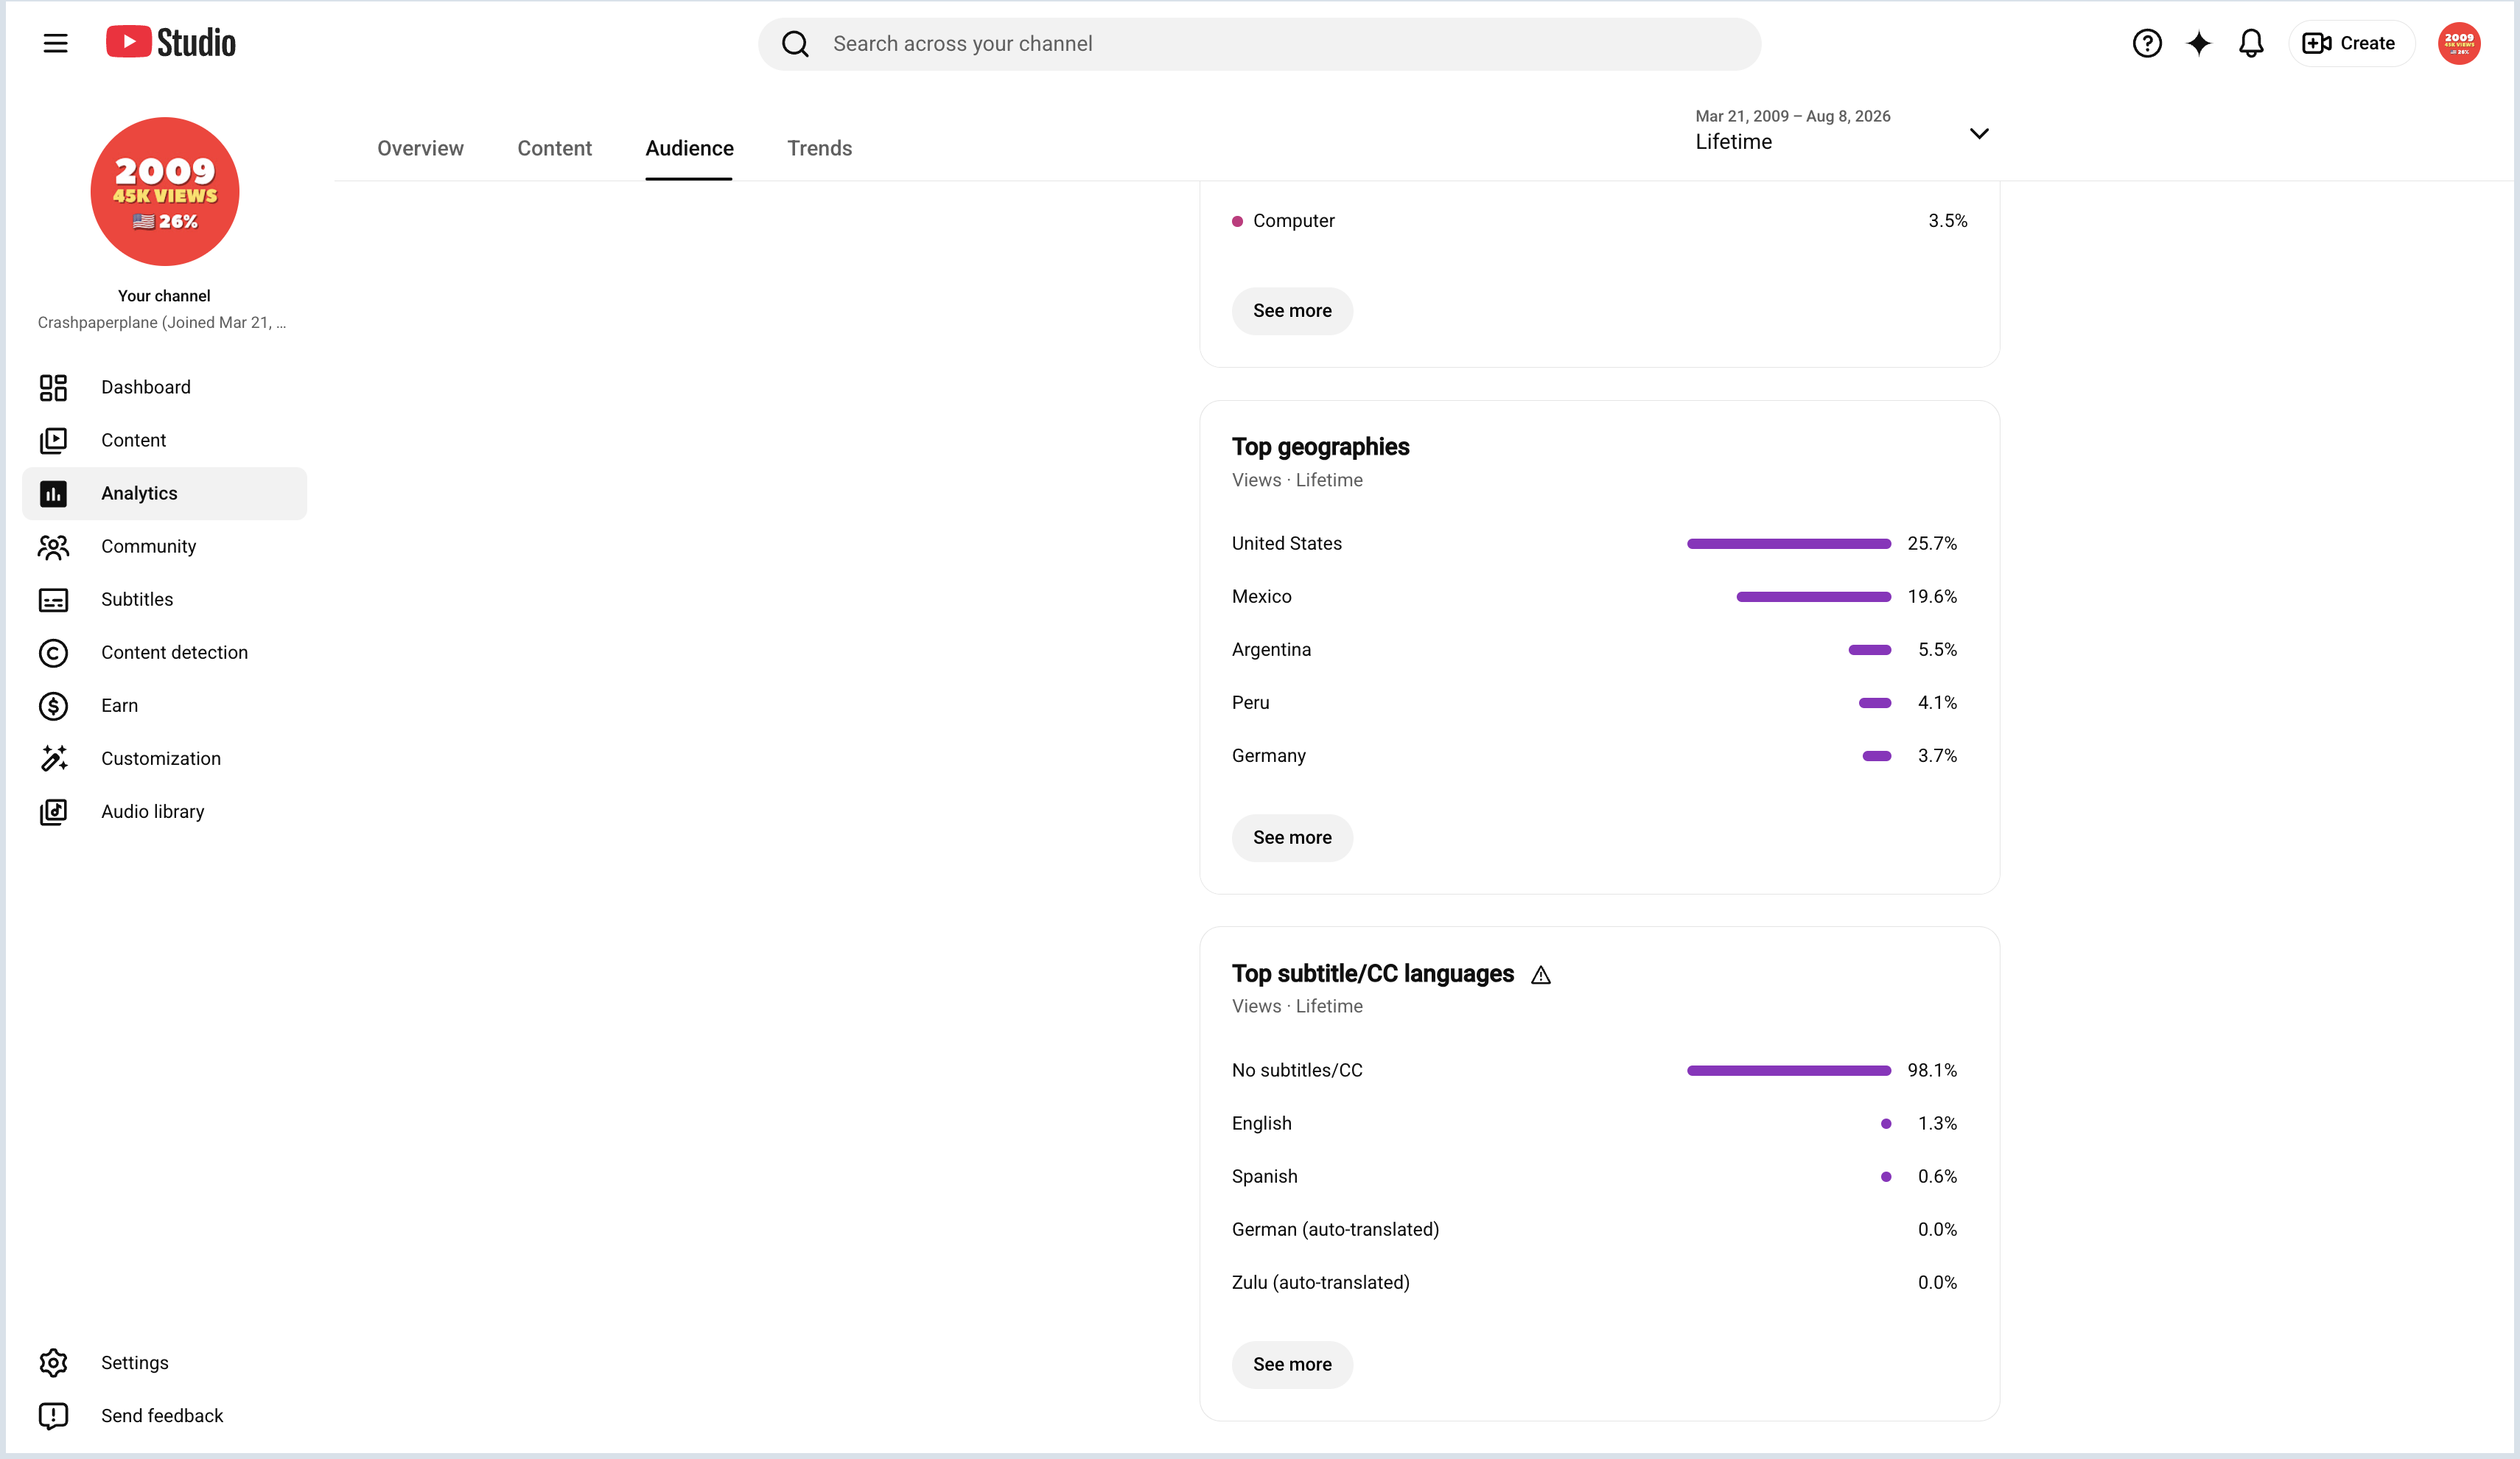Screen dimensions: 2520x1459
Task: Click the 98.1% No subtitles value
Action: pos(1931,1070)
